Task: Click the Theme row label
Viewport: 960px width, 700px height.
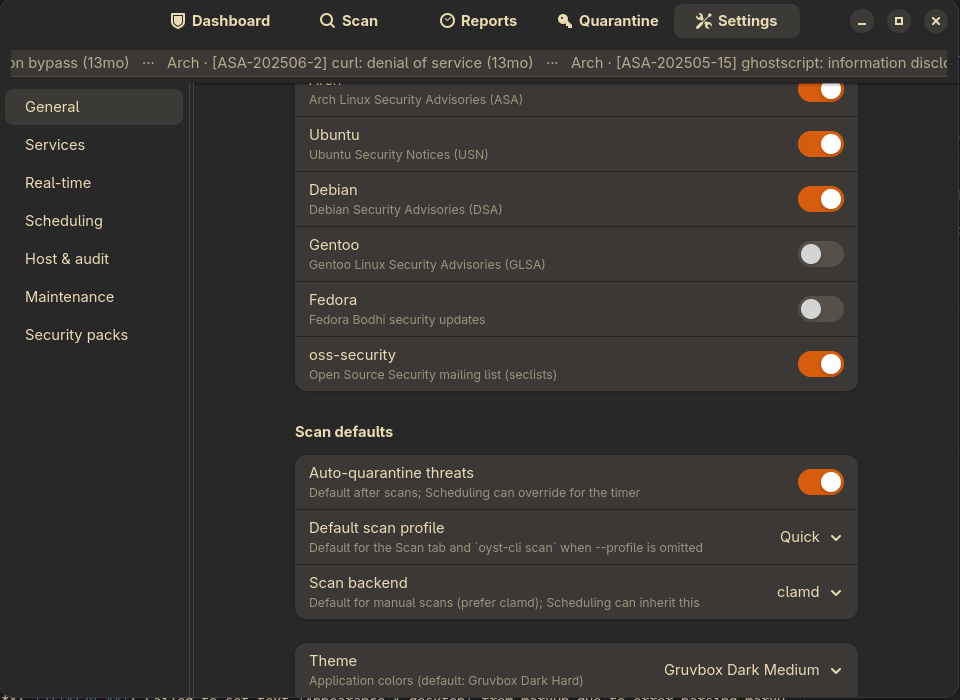Action: [333, 661]
